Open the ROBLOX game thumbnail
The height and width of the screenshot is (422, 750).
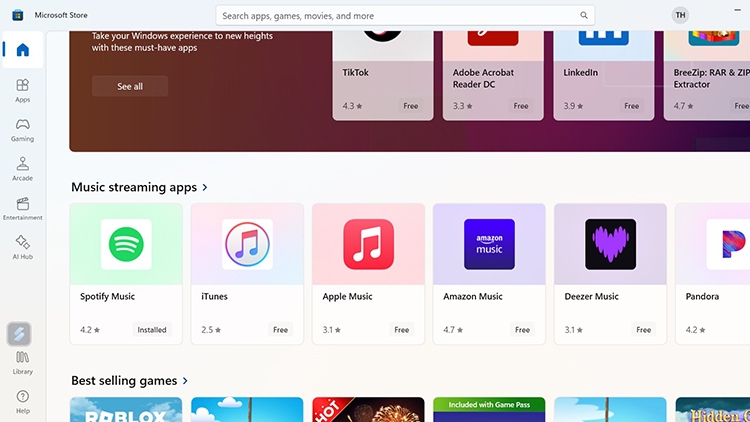pos(126,410)
